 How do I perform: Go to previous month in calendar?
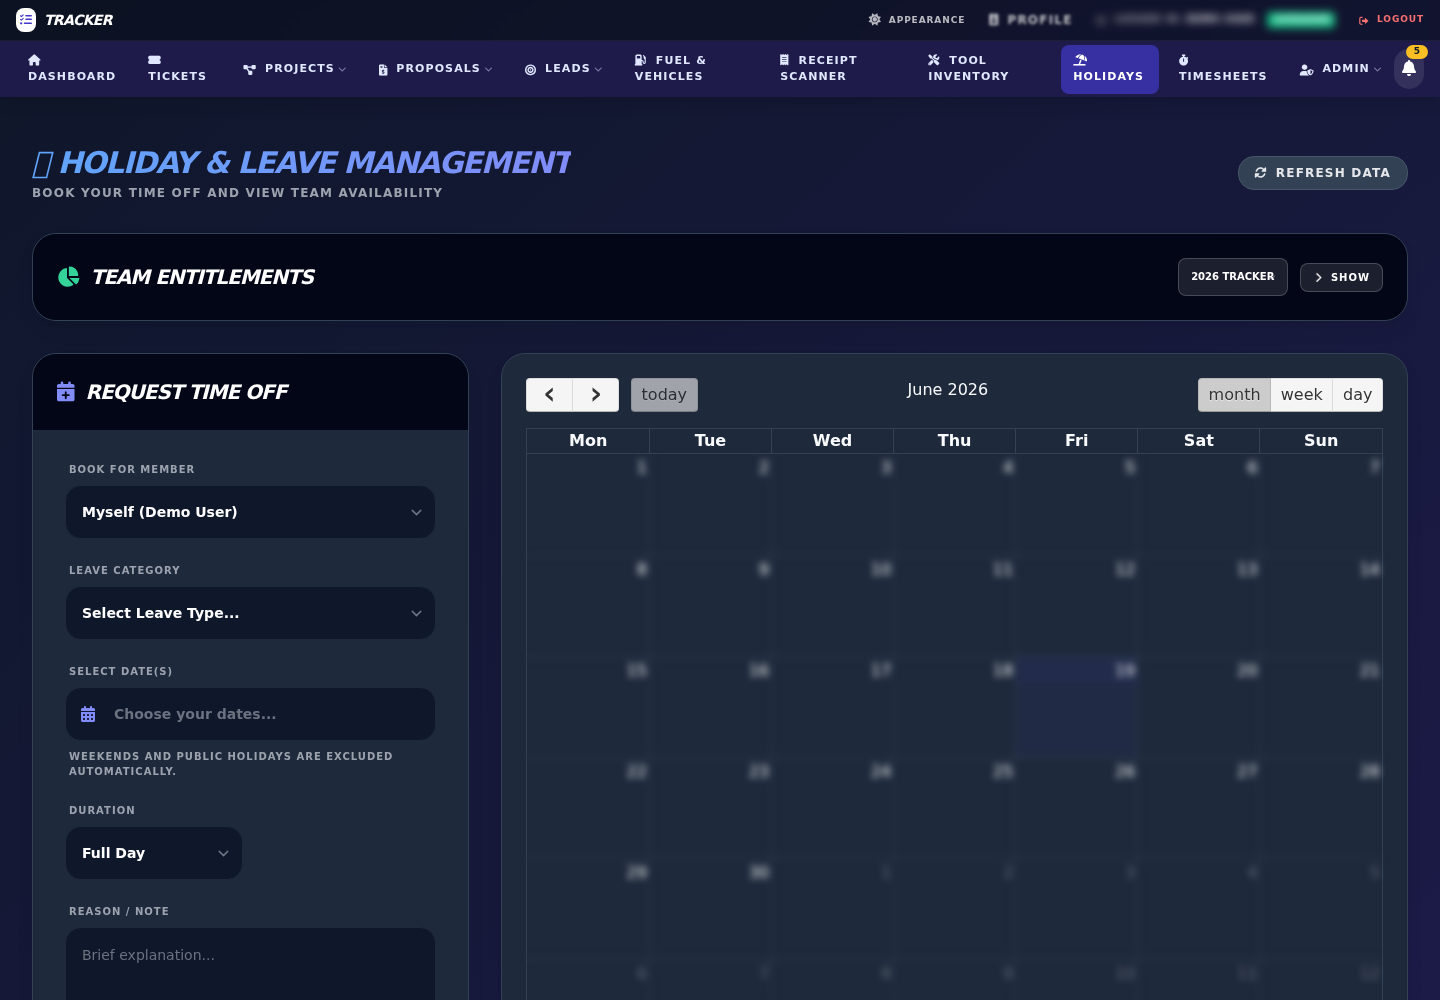pos(549,395)
